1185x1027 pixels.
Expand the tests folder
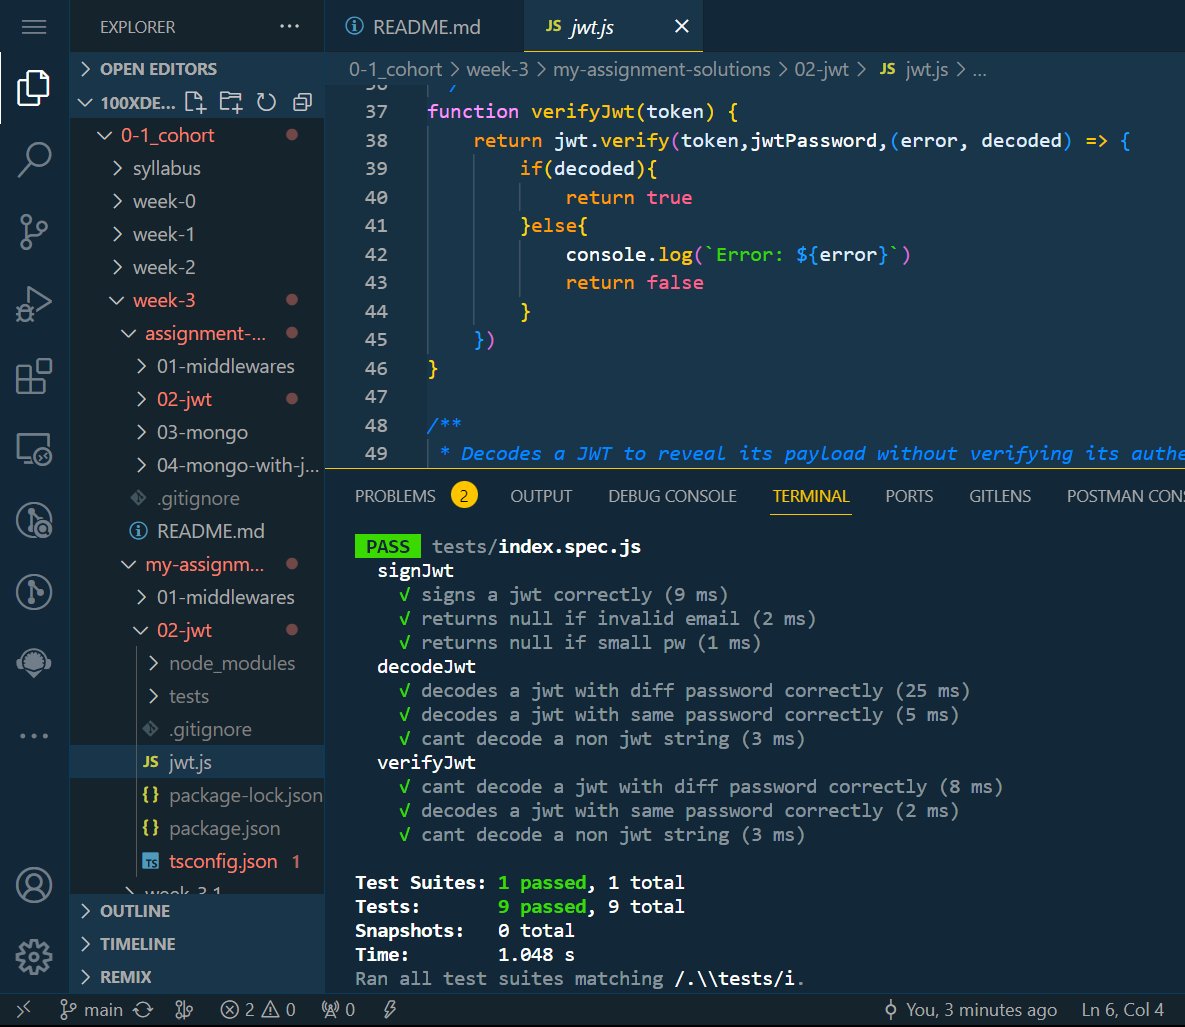[197, 696]
